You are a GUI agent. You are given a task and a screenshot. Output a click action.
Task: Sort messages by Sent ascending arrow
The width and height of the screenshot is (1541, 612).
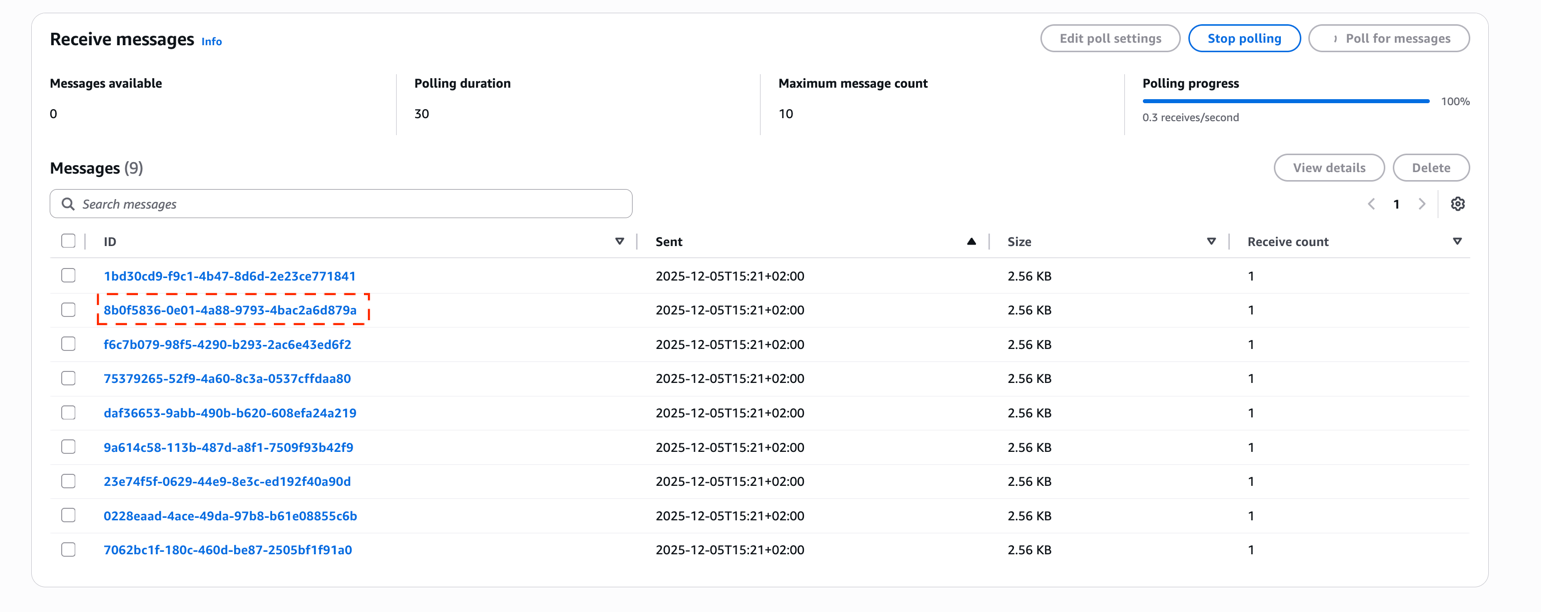pos(971,242)
